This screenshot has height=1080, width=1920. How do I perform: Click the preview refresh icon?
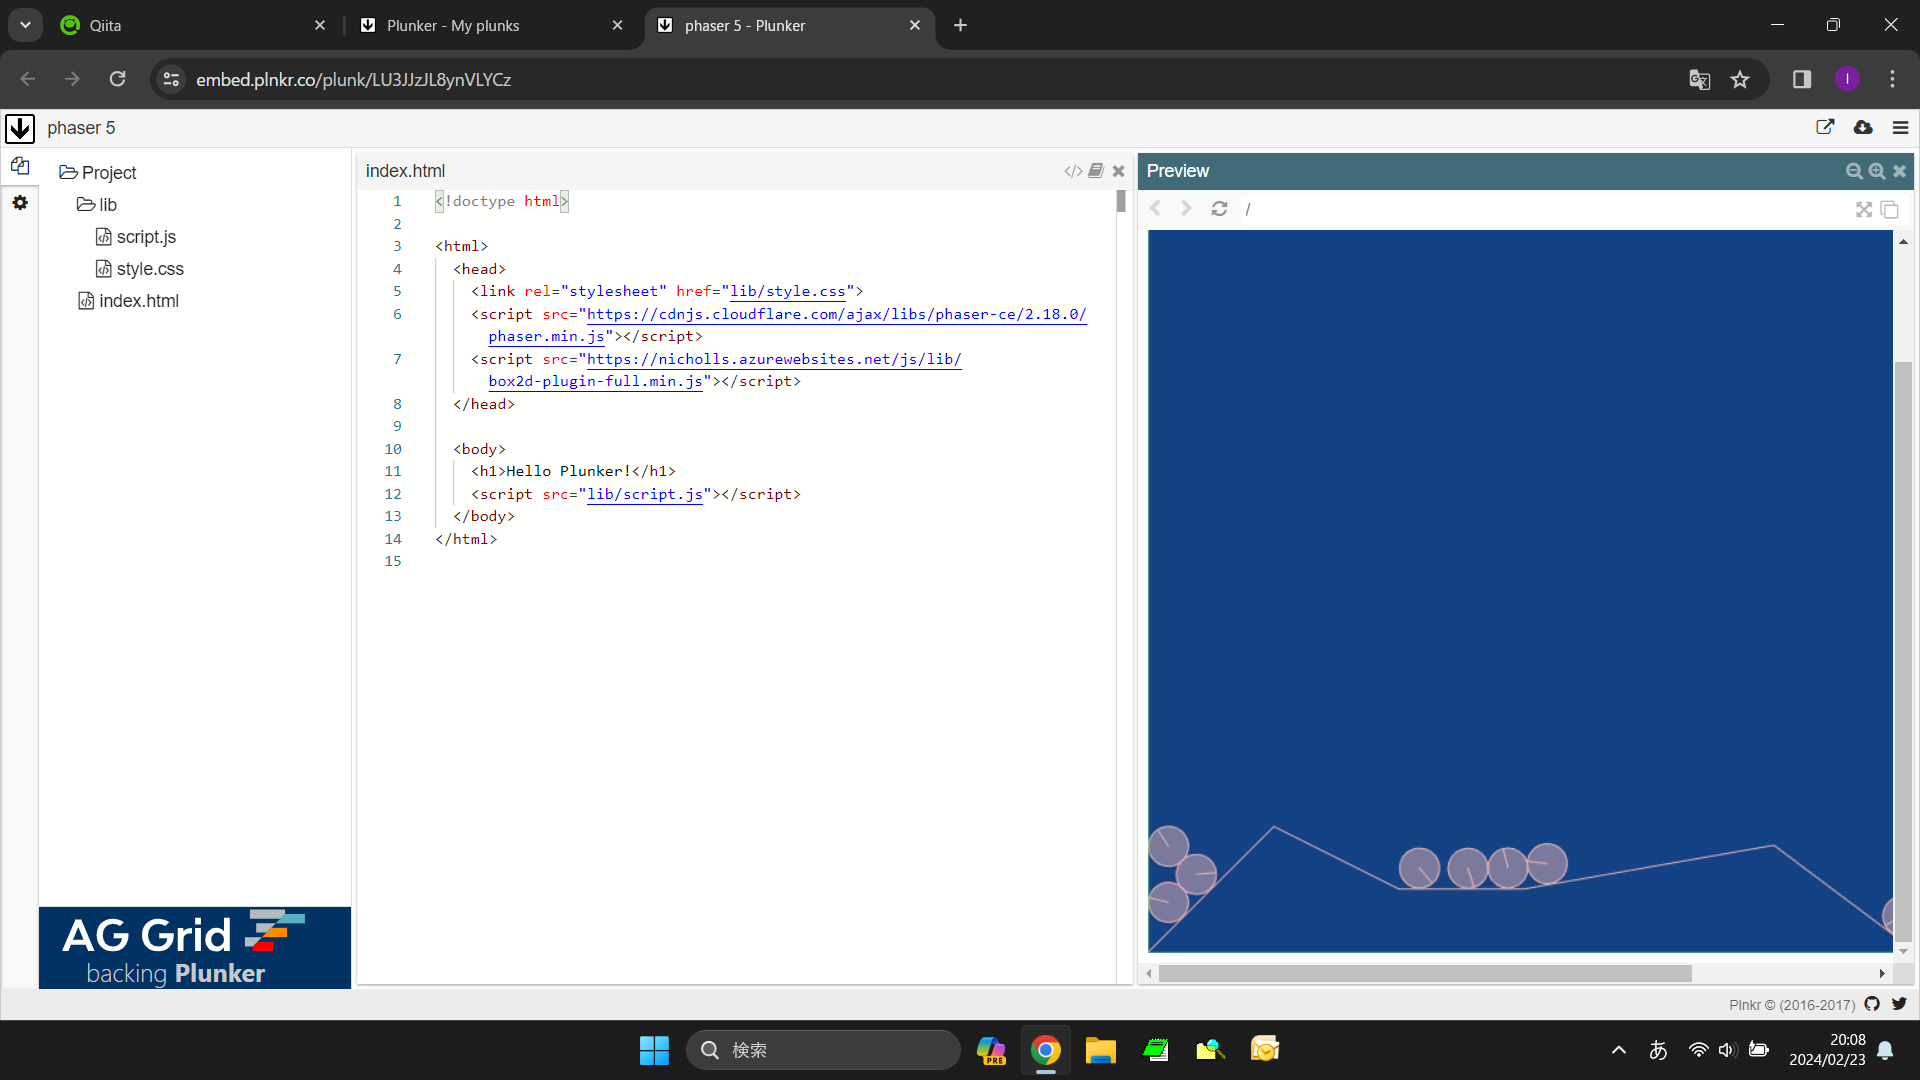(x=1219, y=209)
